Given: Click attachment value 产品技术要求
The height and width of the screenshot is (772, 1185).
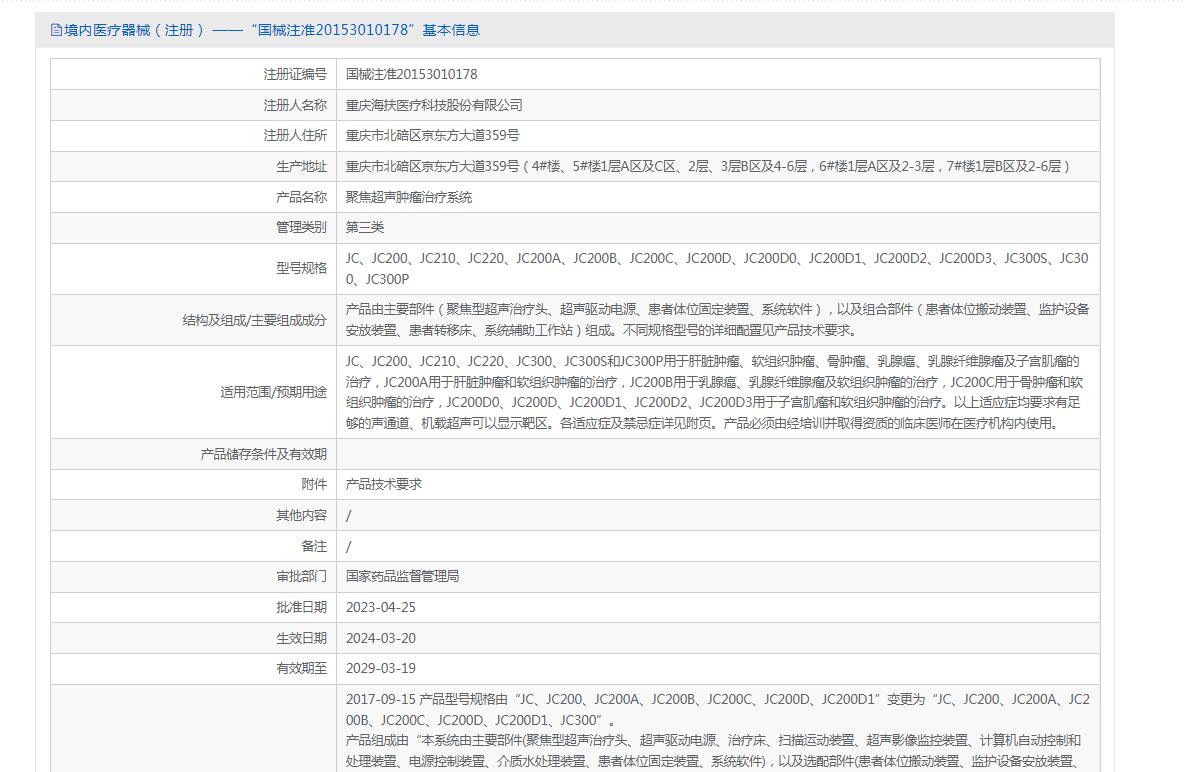Looking at the screenshot, I should (384, 484).
